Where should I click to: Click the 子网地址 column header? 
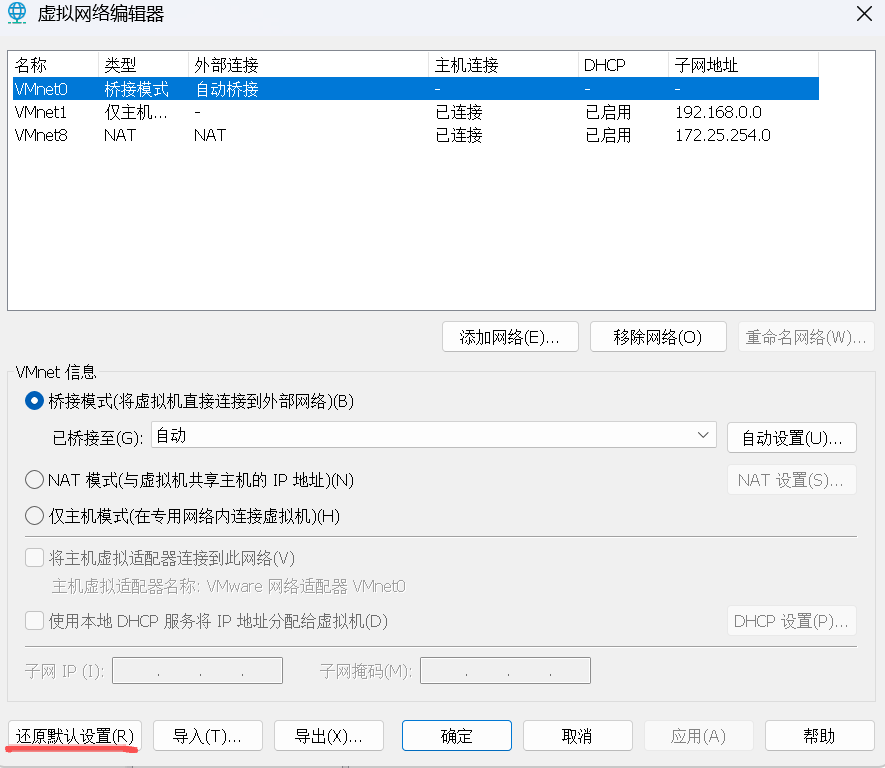click(744, 65)
